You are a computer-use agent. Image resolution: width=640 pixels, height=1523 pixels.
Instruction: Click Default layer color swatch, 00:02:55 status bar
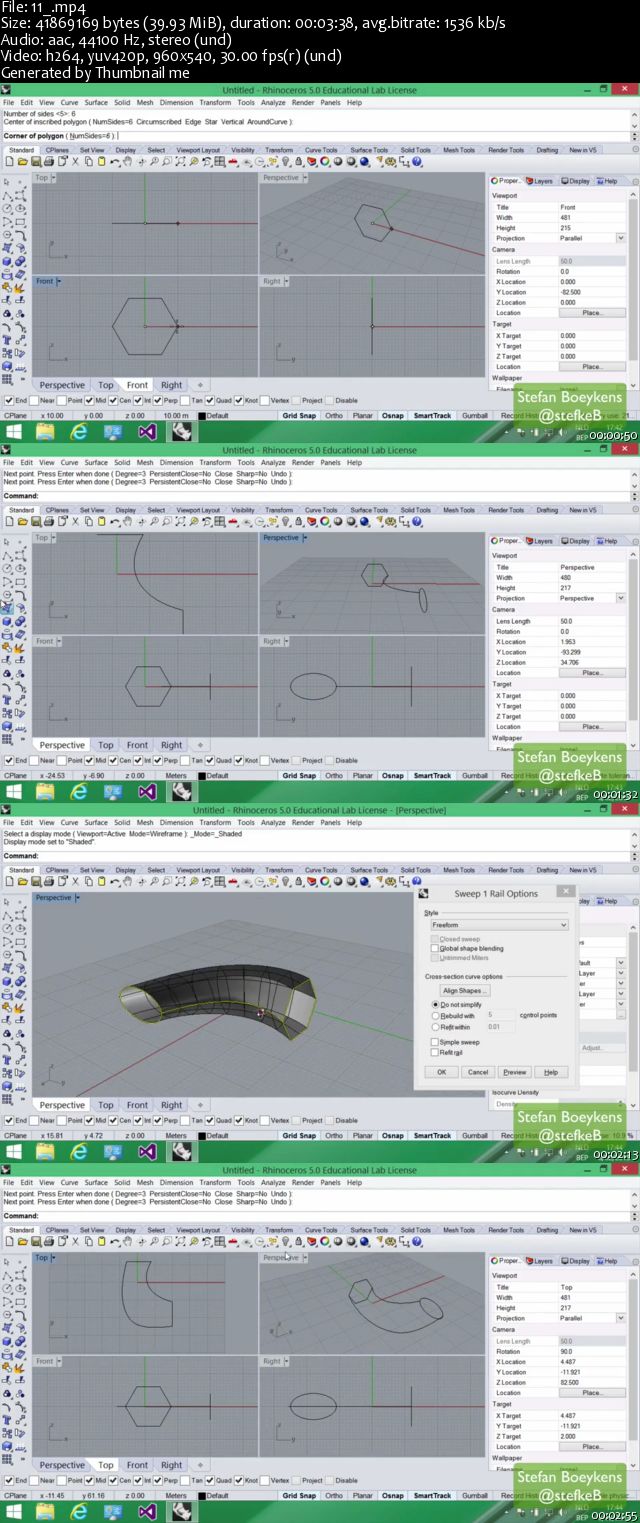click(x=202, y=1496)
